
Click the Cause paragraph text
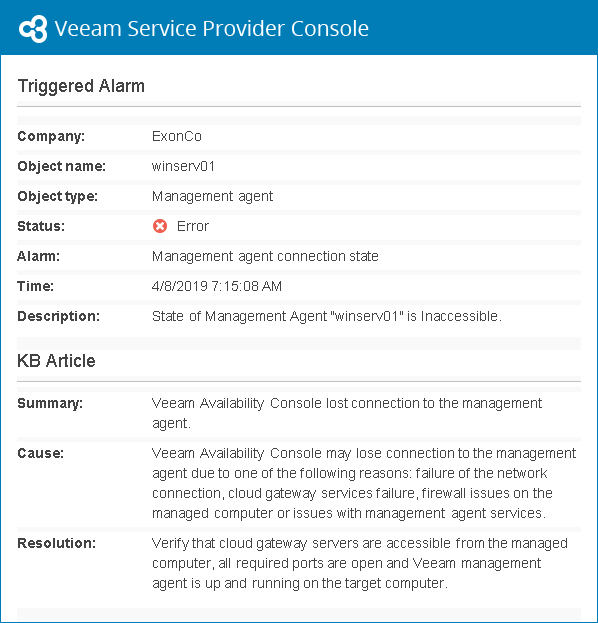coord(364,483)
